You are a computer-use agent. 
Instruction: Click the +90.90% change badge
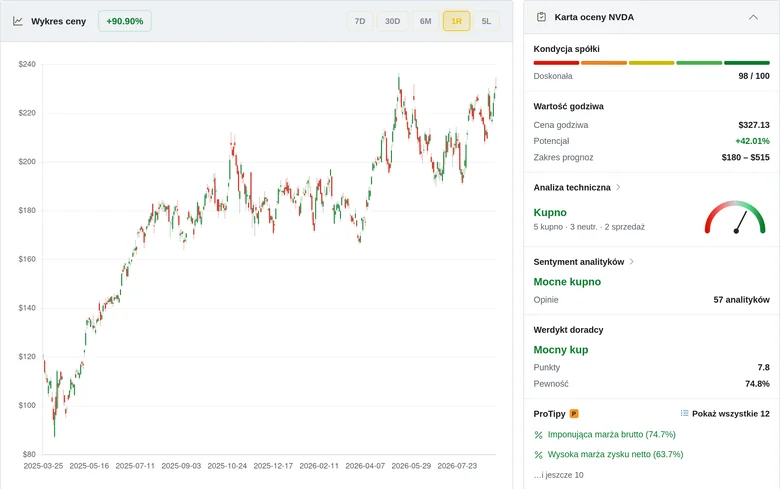coord(125,21)
